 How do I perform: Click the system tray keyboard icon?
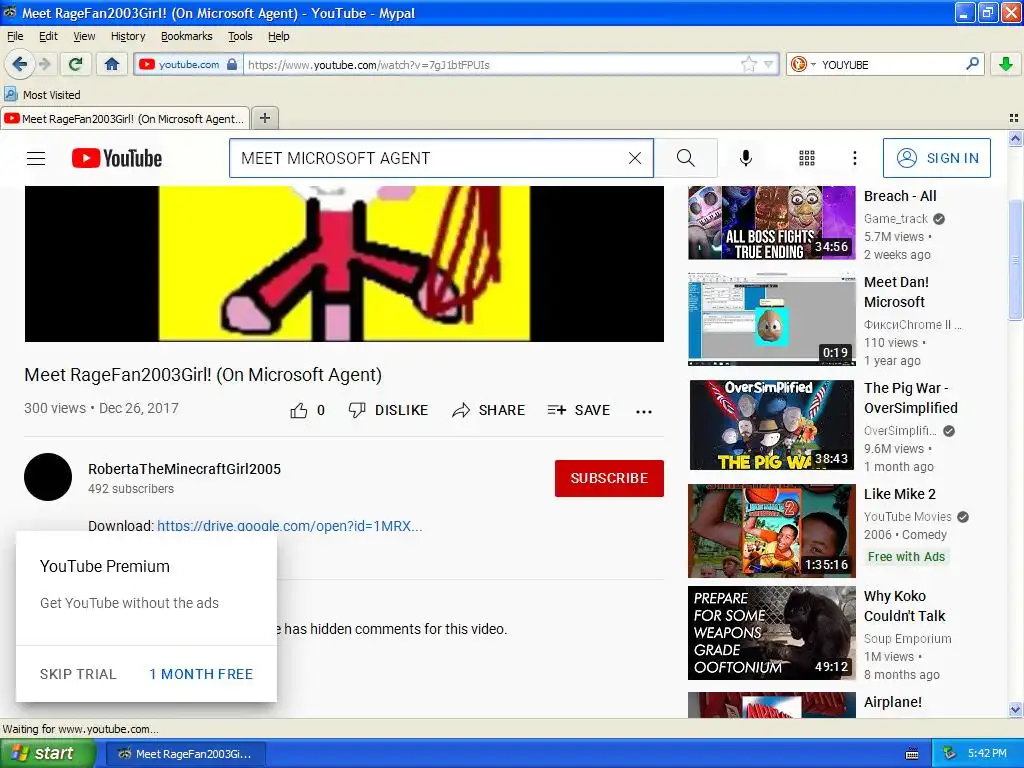pos(912,754)
